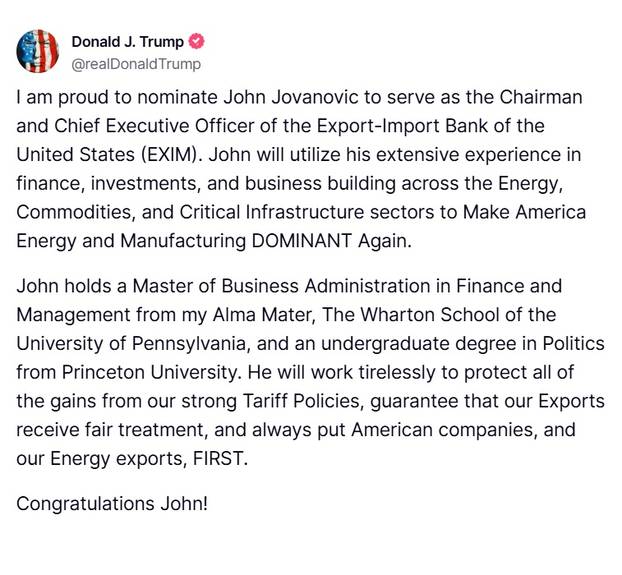Click The Wharton School text
Image resolution: width=622 pixels, height=575 pixels.
(x=411, y=315)
